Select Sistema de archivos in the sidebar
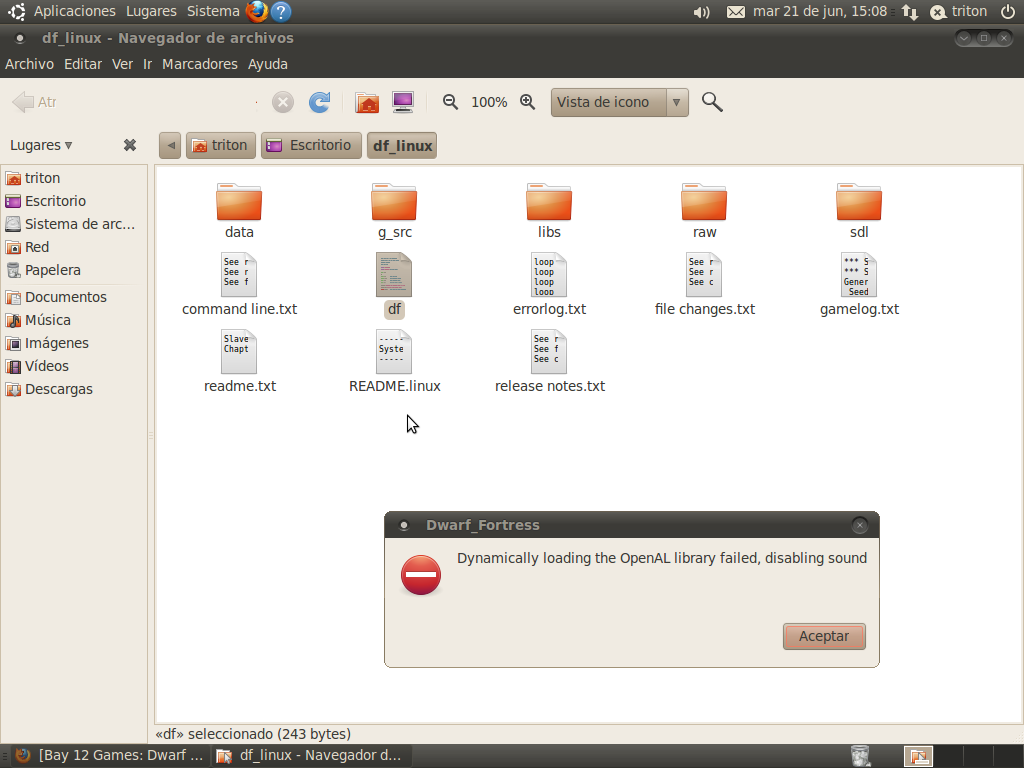The width and height of the screenshot is (1024, 768). coord(74,224)
